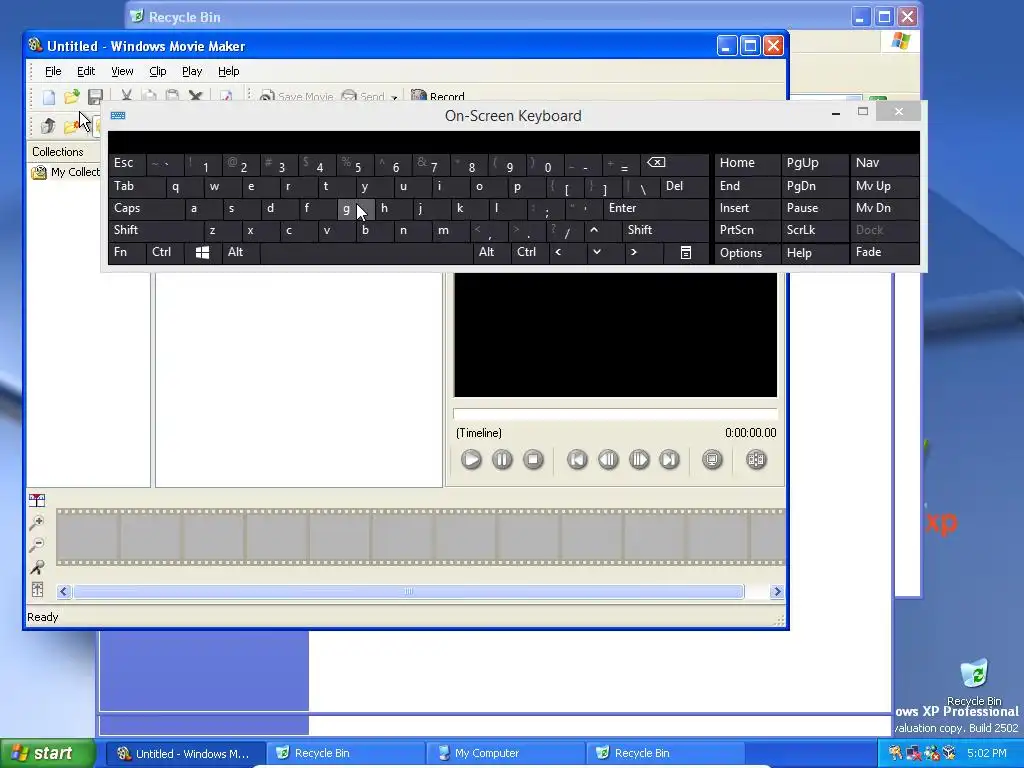Click Untitled - Windows Movie Maker taskbar button
Screen dimensions: 1024x768
tap(185, 754)
